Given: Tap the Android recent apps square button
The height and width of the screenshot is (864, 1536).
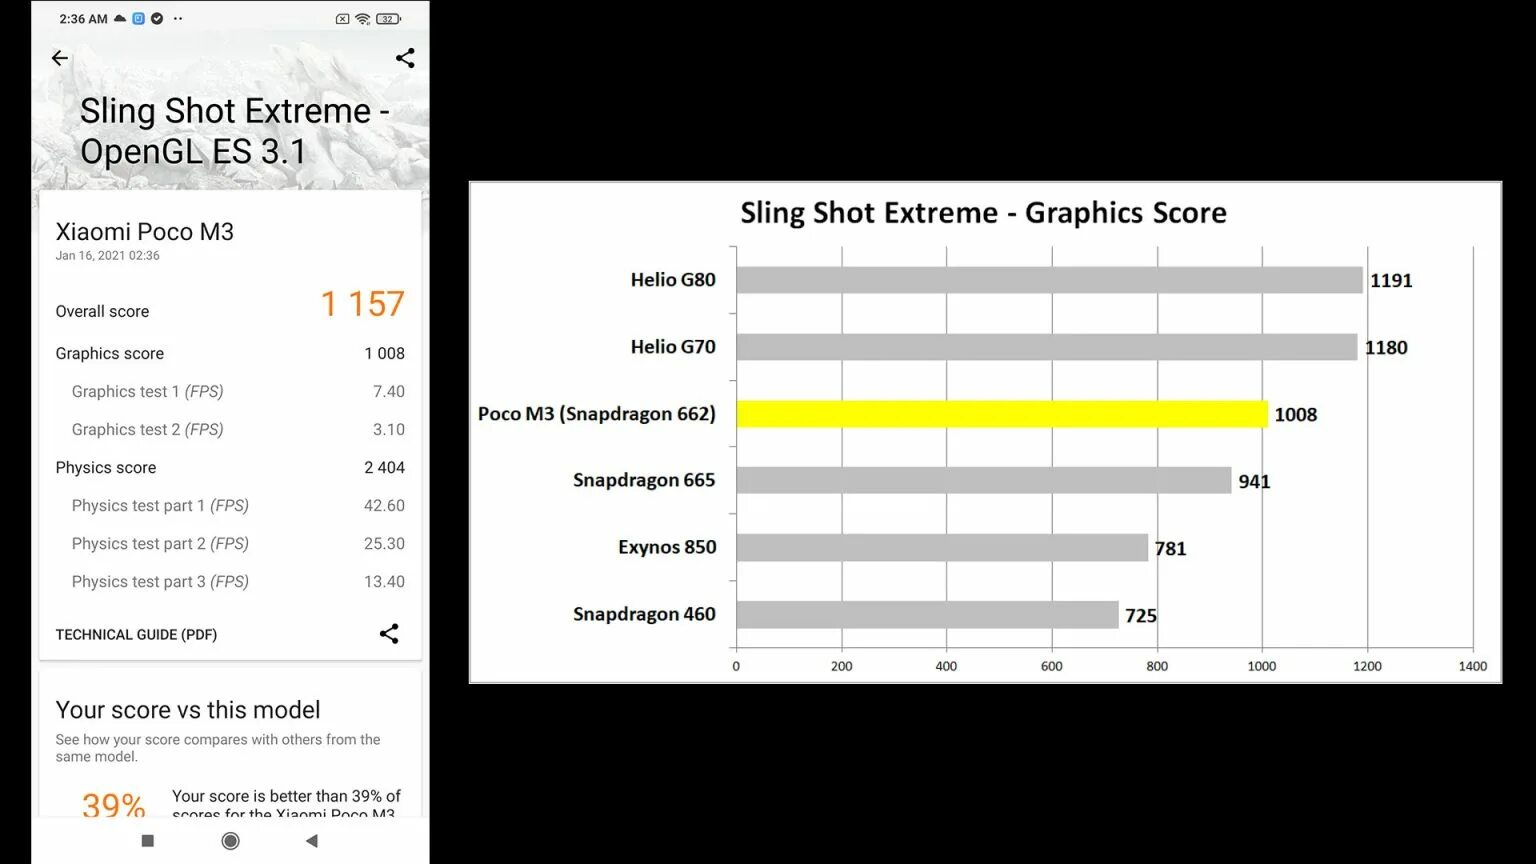Looking at the screenshot, I should click(x=148, y=841).
